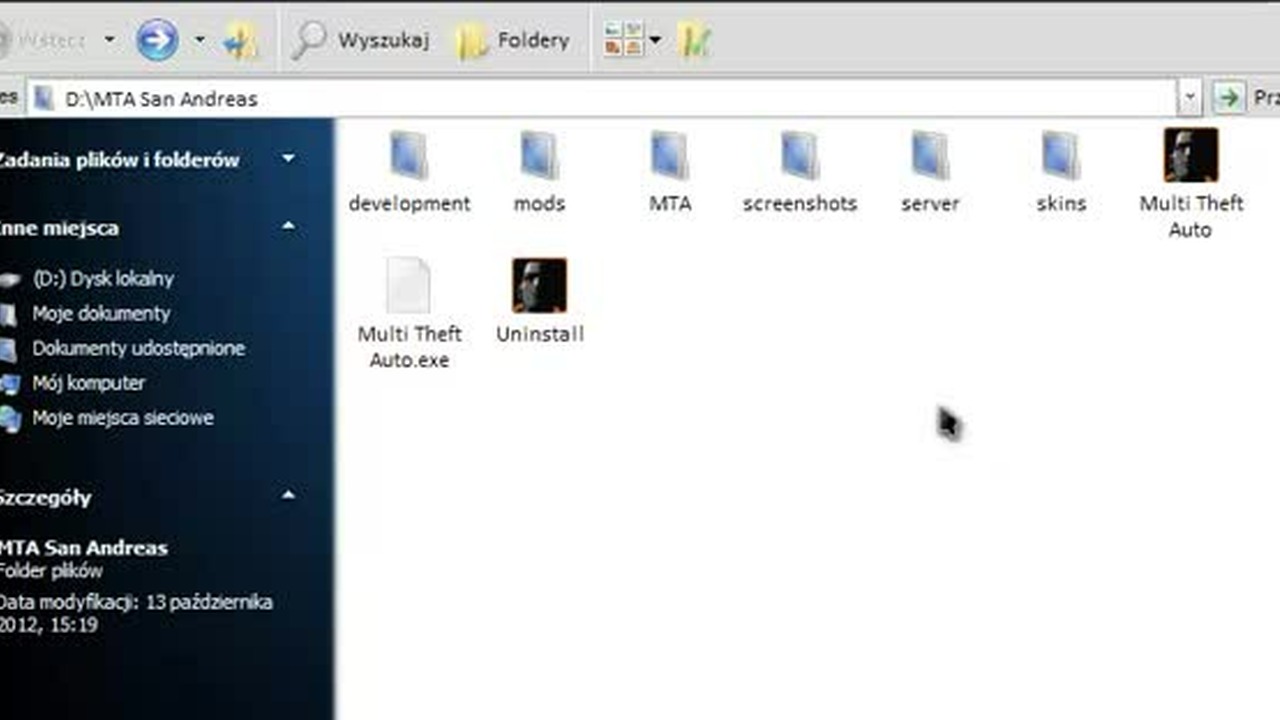This screenshot has width=1280, height=720.
Task: Select the Multi Theft Auto shortcut icon
Action: (x=1191, y=155)
